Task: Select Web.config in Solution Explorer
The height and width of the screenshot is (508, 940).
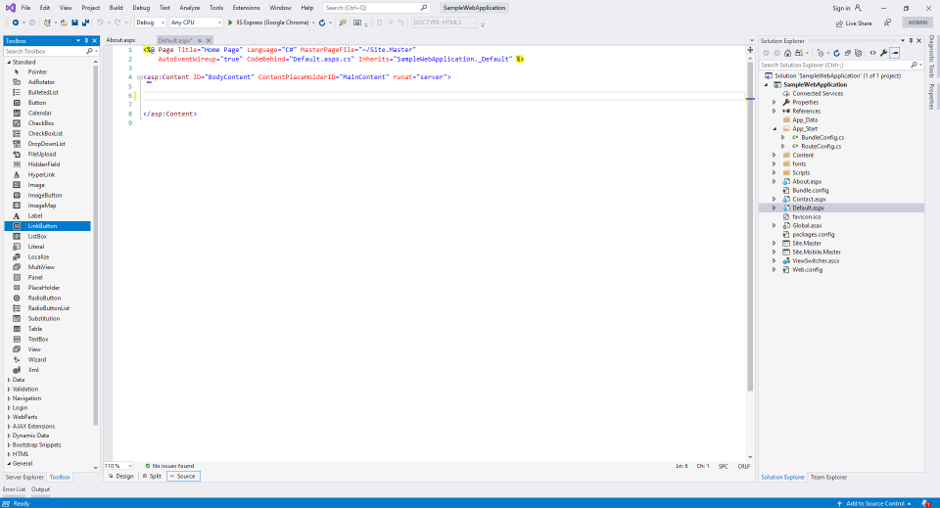Action: tap(807, 270)
